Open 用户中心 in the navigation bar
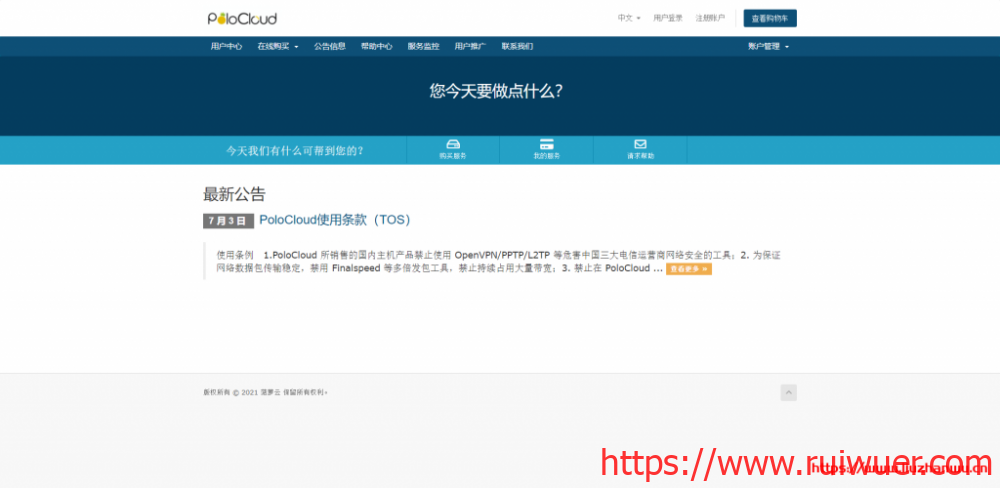The image size is (1000, 488). tap(226, 46)
